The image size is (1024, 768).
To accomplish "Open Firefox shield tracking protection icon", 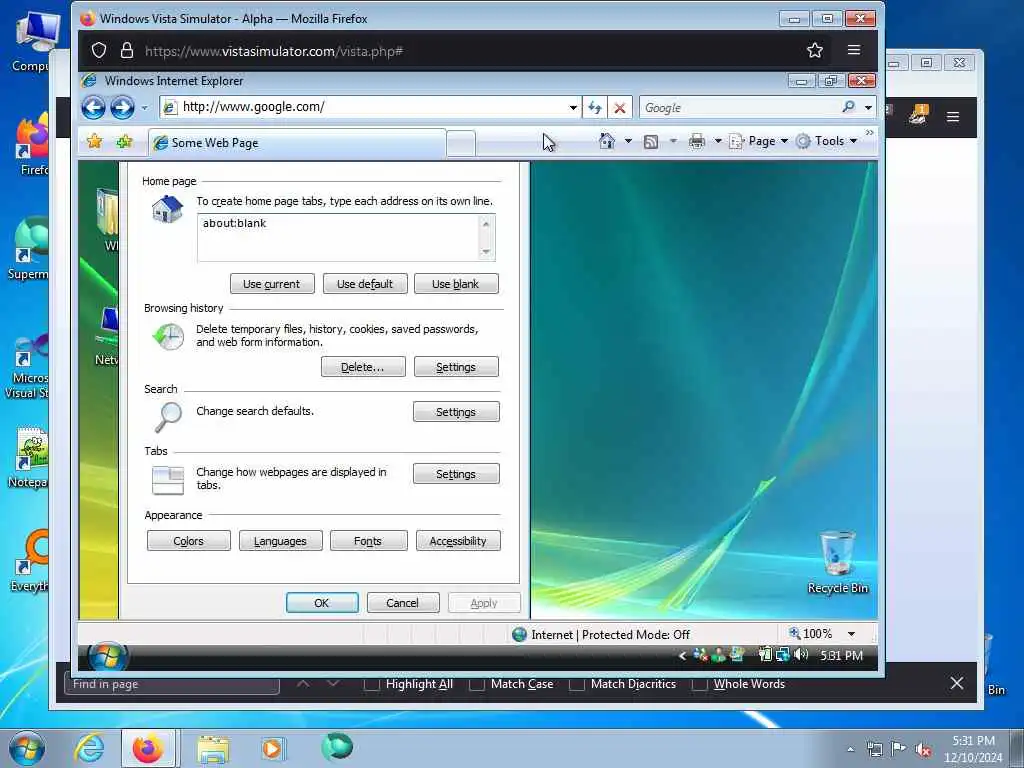I will 99,50.
